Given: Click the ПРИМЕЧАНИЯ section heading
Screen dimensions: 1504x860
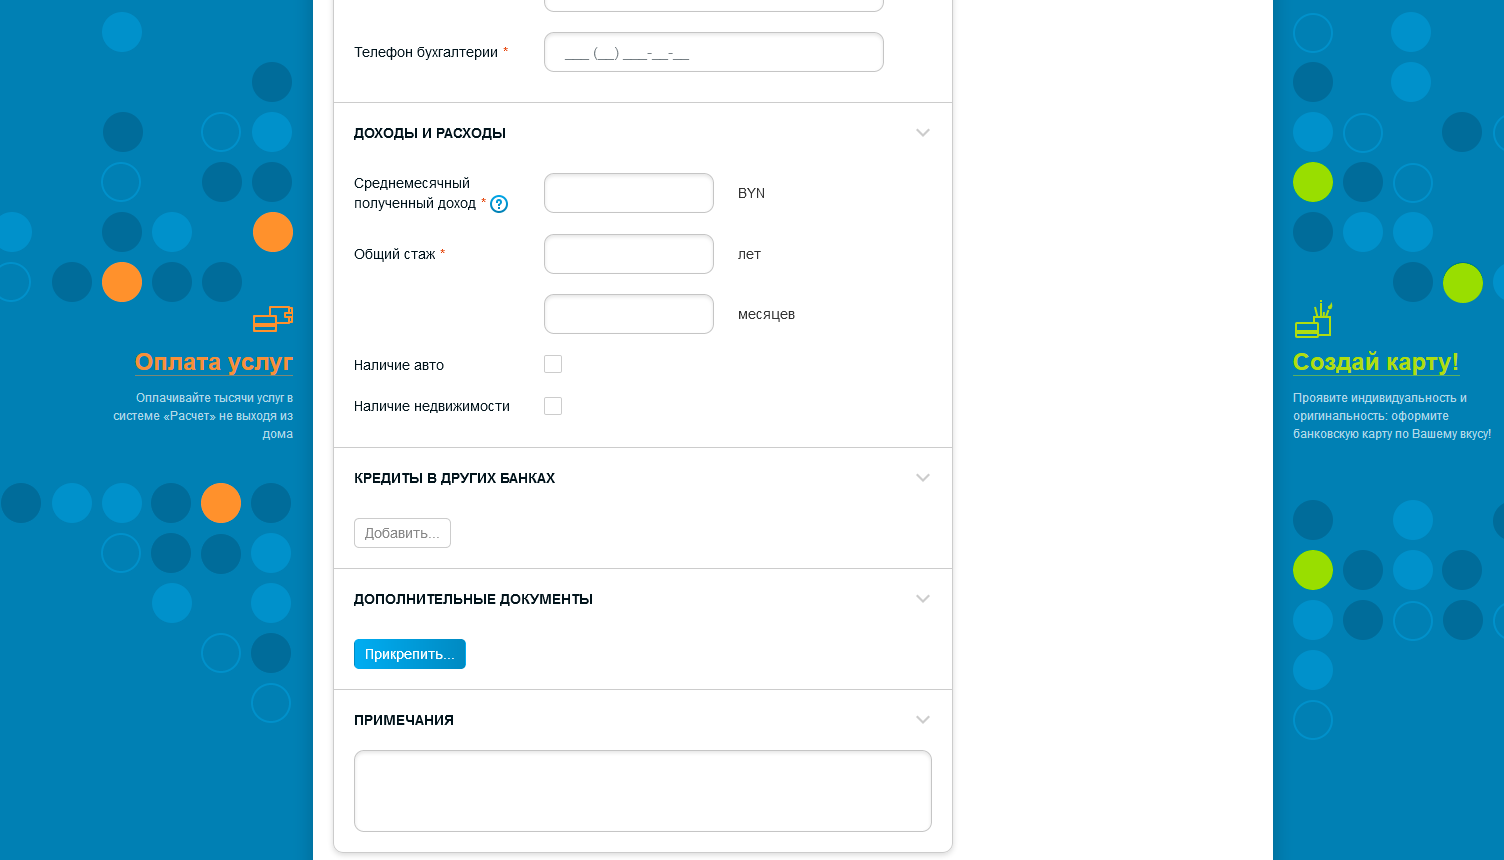Looking at the screenshot, I should [404, 720].
